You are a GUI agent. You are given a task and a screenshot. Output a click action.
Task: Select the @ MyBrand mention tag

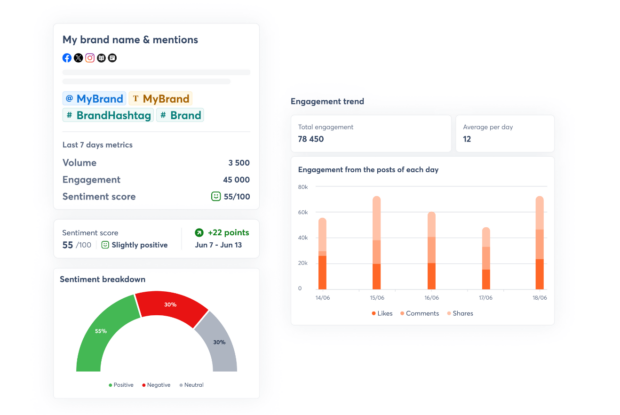click(x=94, y=99)
